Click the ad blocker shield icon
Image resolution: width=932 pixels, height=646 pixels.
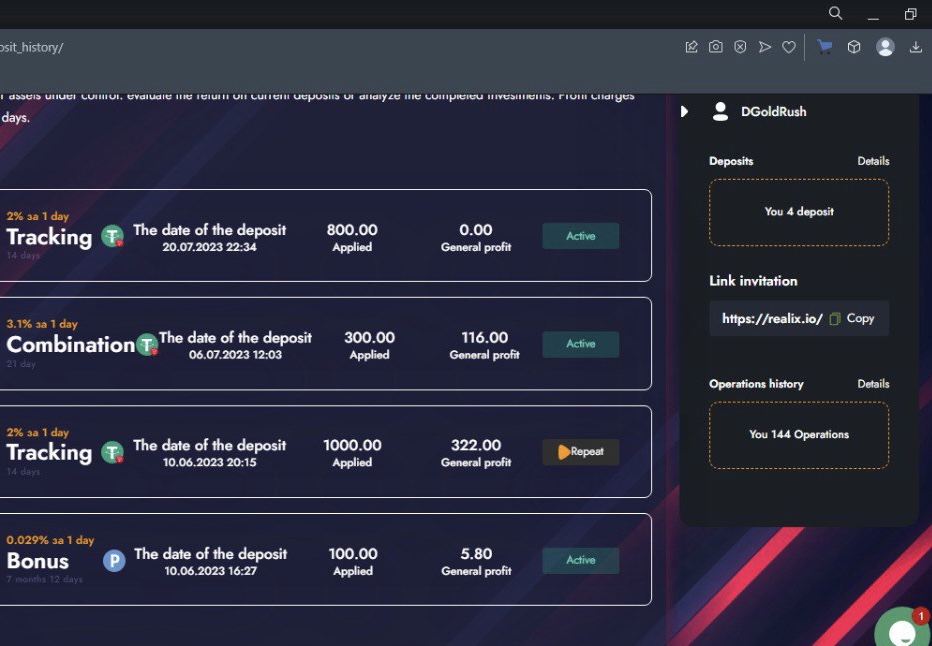point(740,47)
